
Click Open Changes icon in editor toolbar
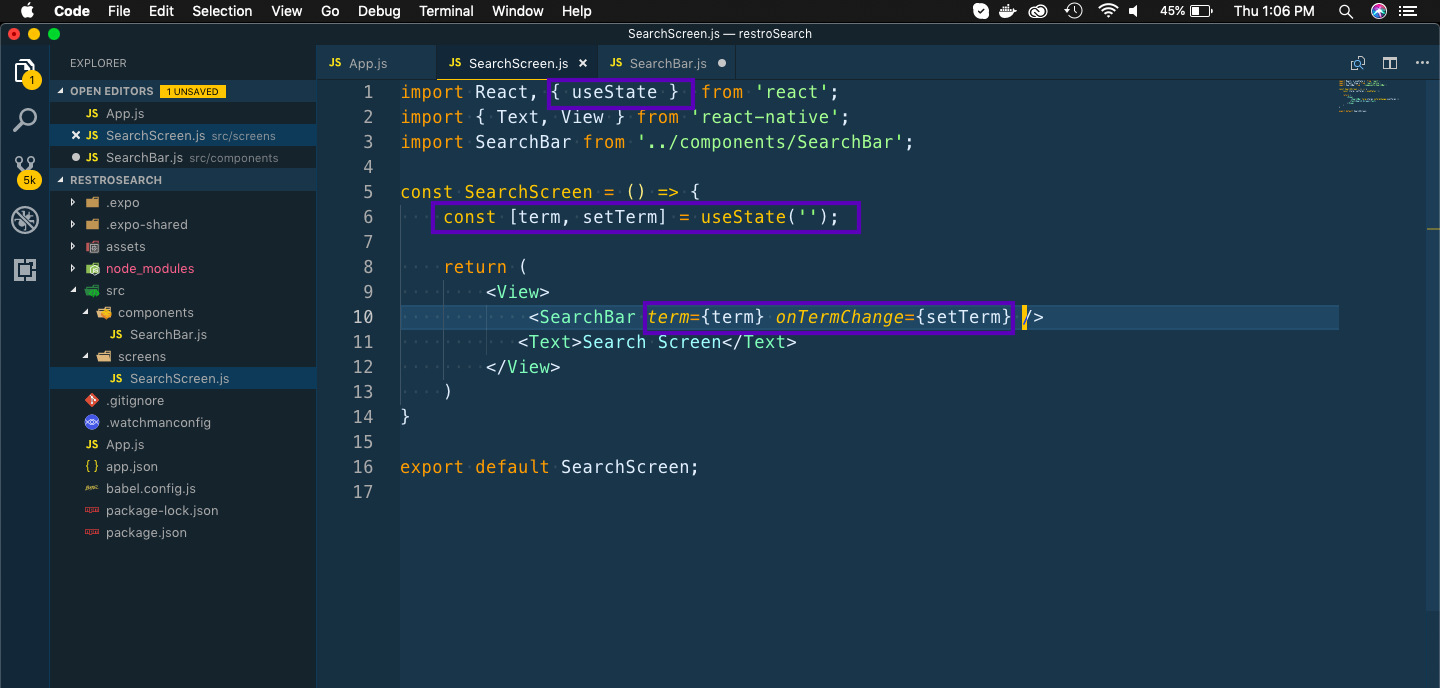1358,63
